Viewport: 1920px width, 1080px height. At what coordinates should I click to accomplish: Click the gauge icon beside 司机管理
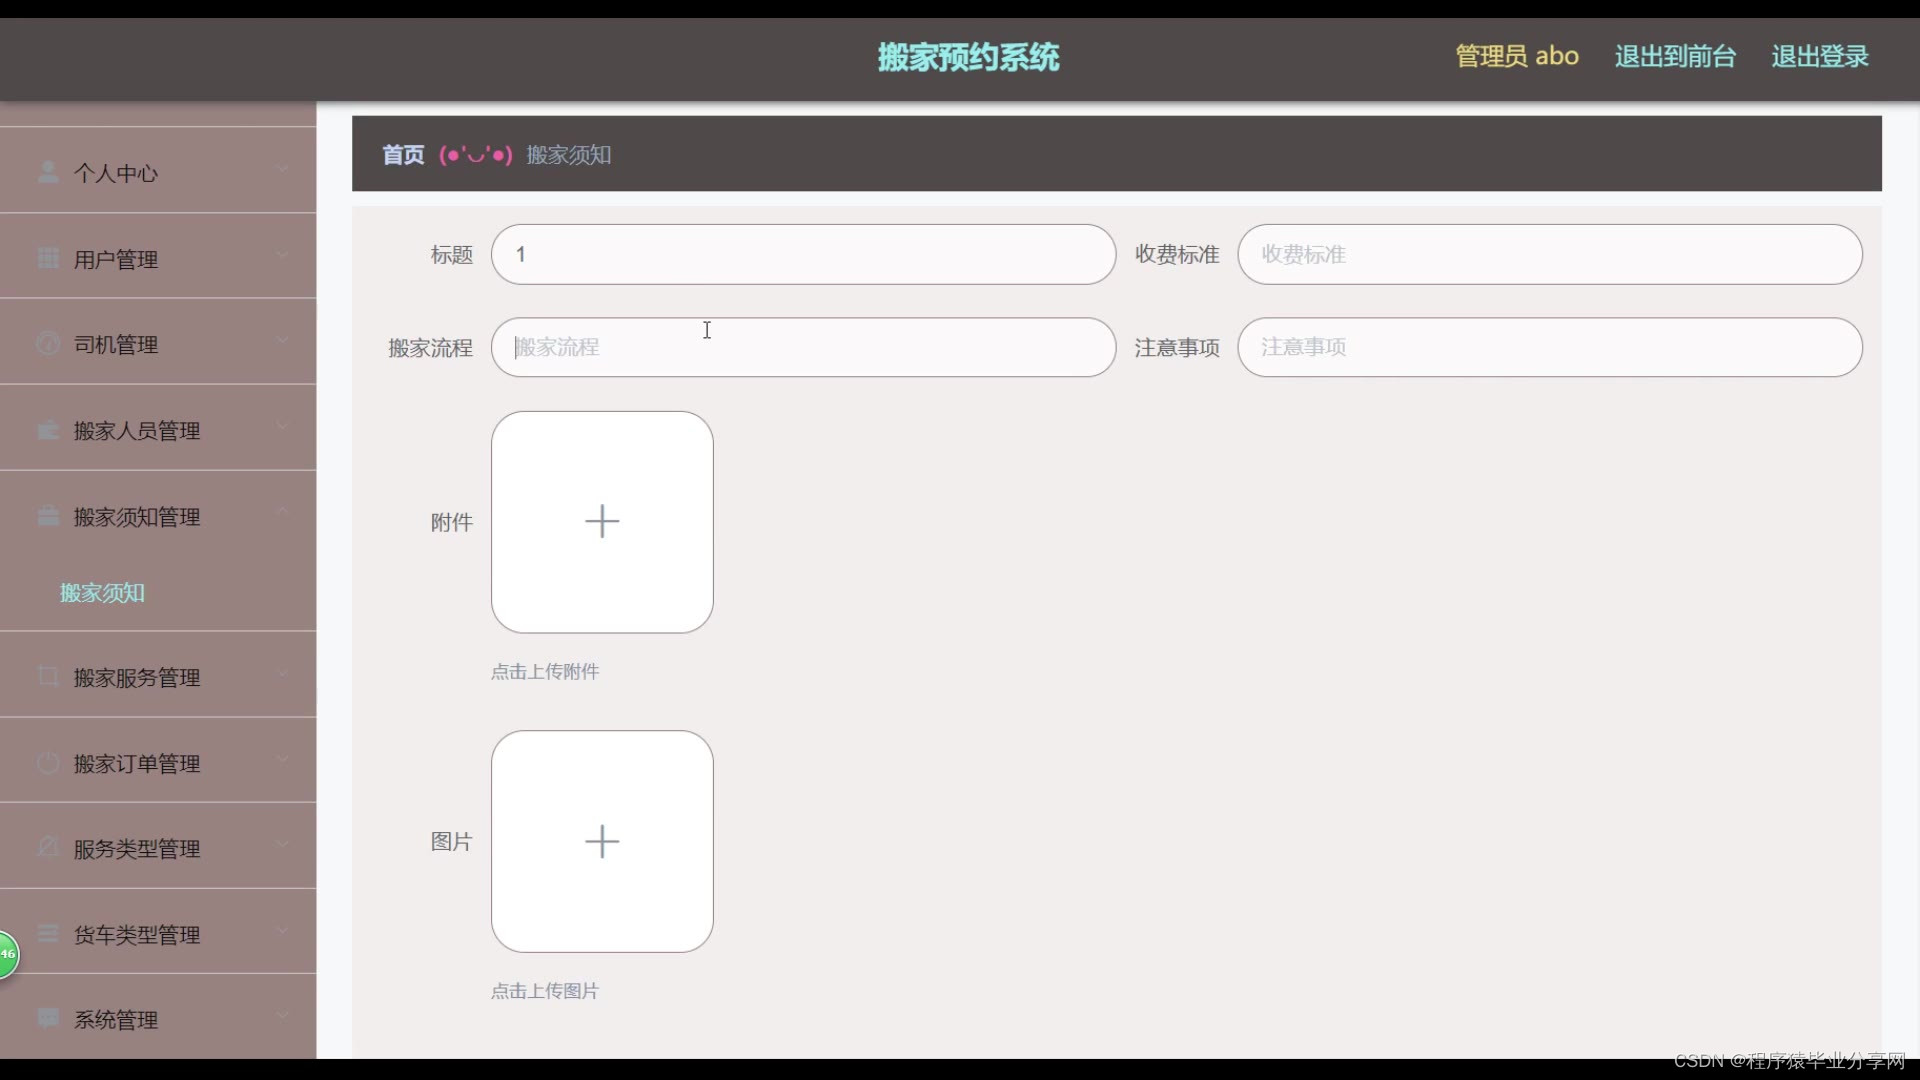tap(47, 344)
